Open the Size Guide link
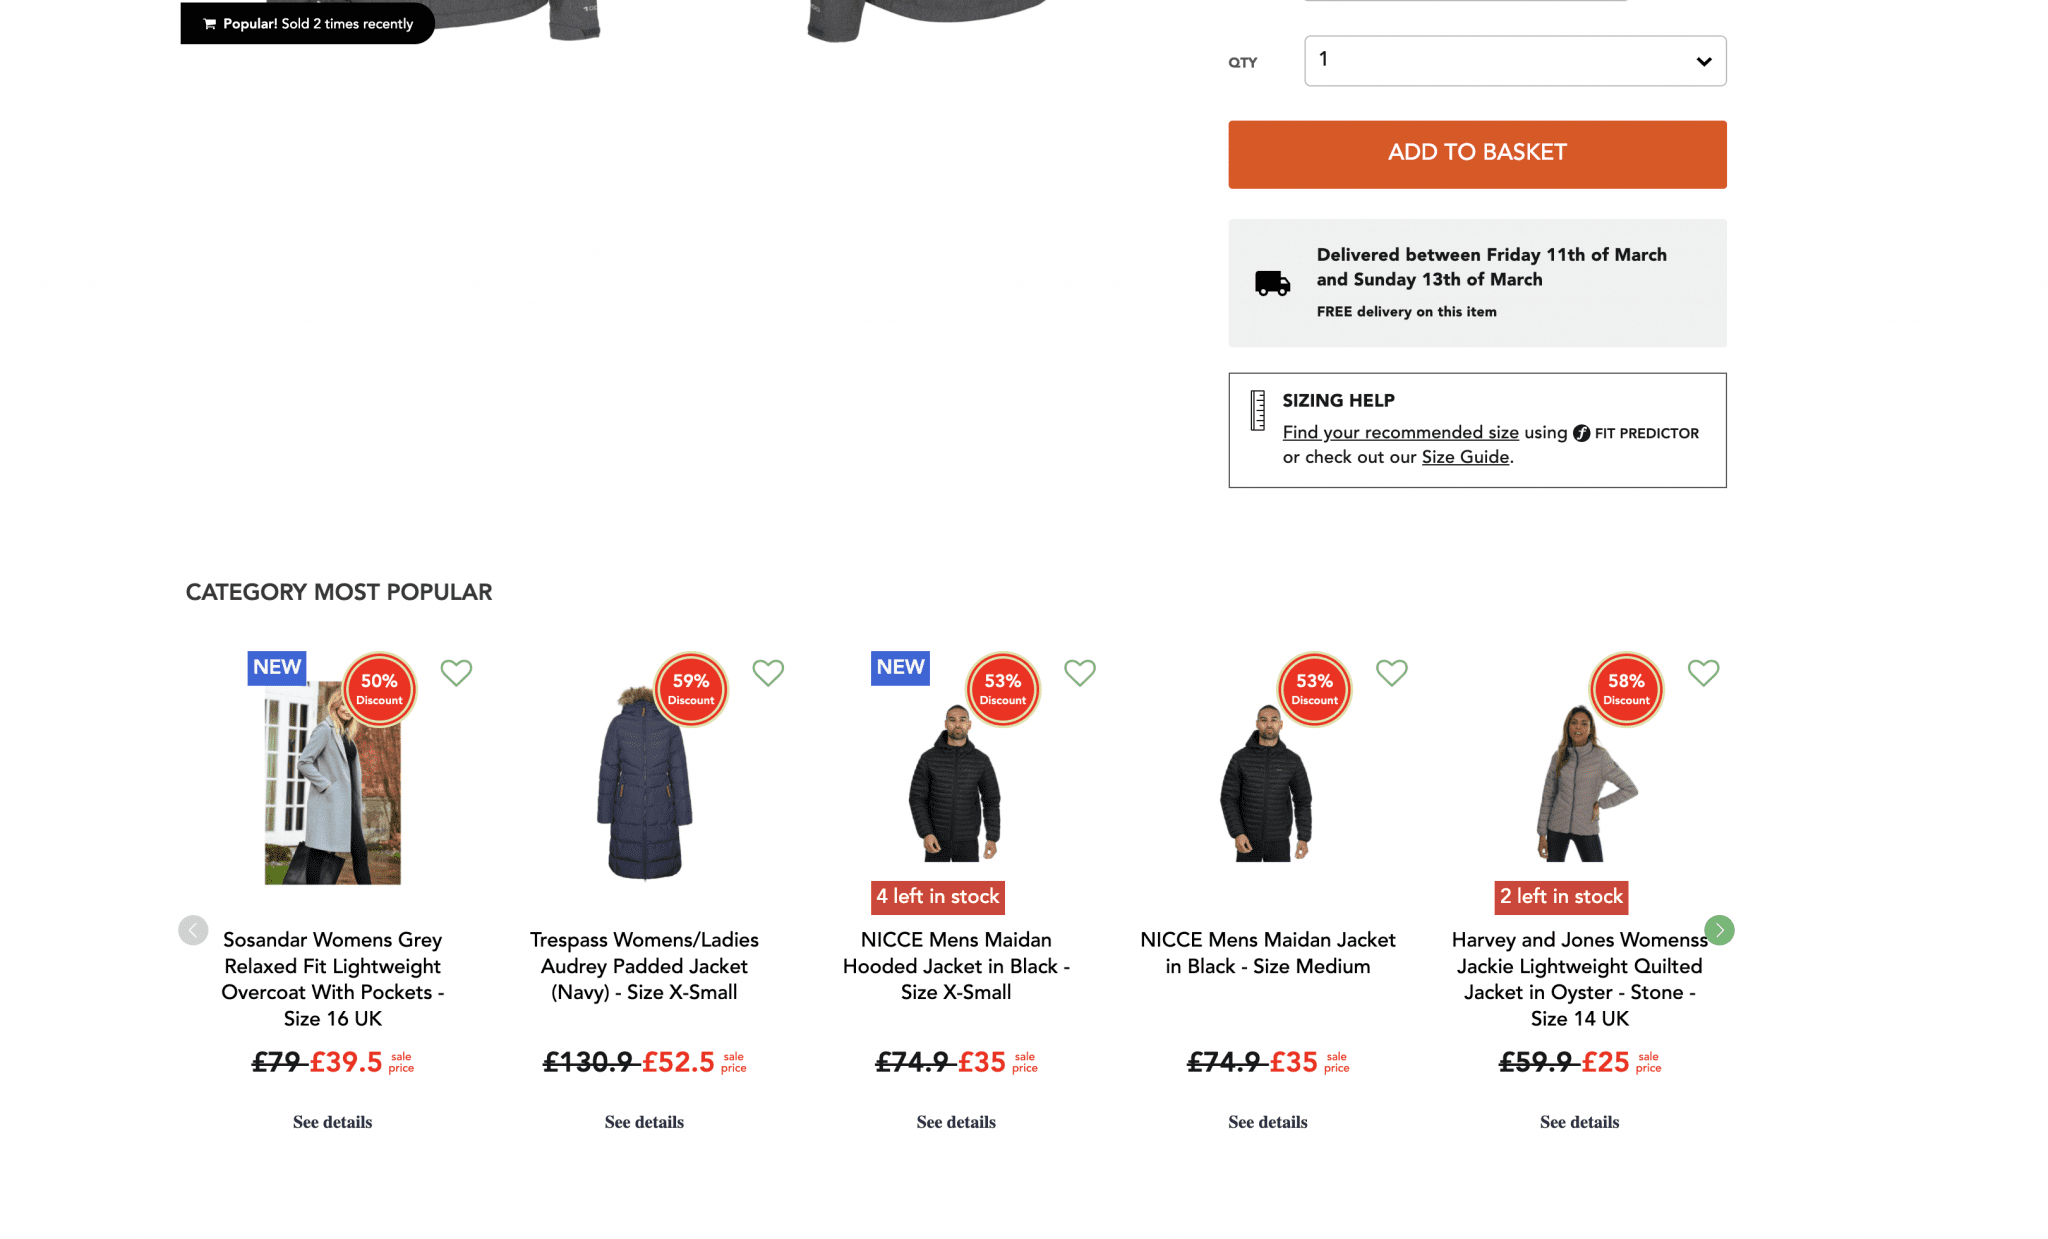 click(1465, 457)
